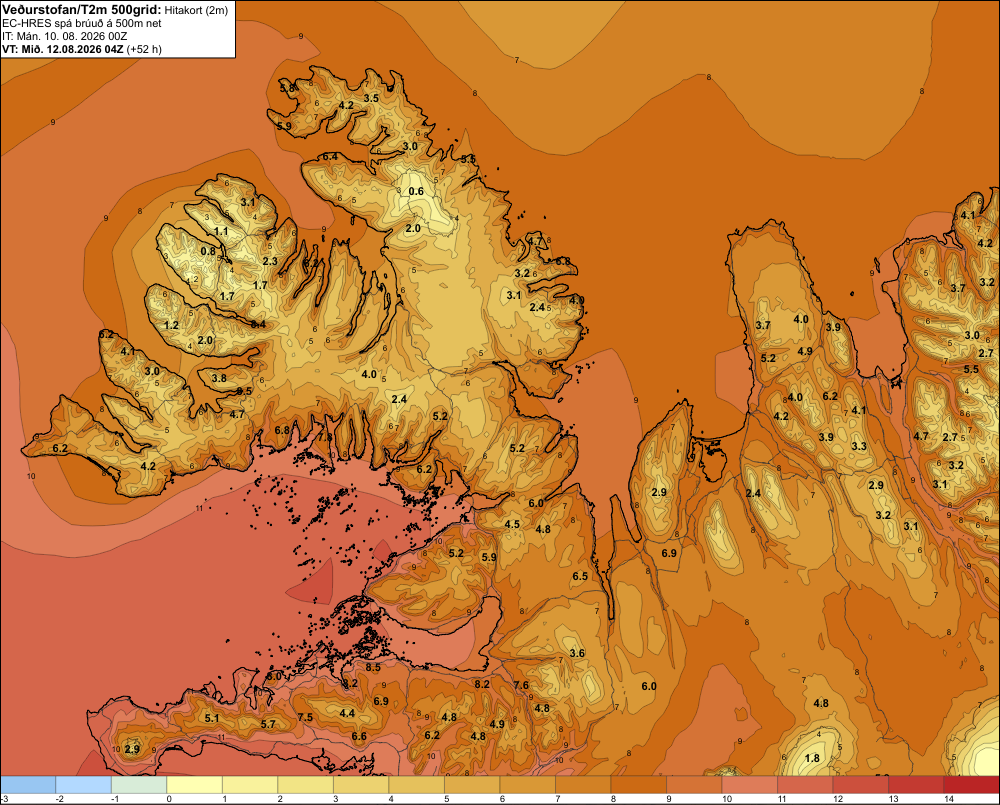Click the '5.8' temperature value
Screen dimensions: 1000x805
pos(287,88)
